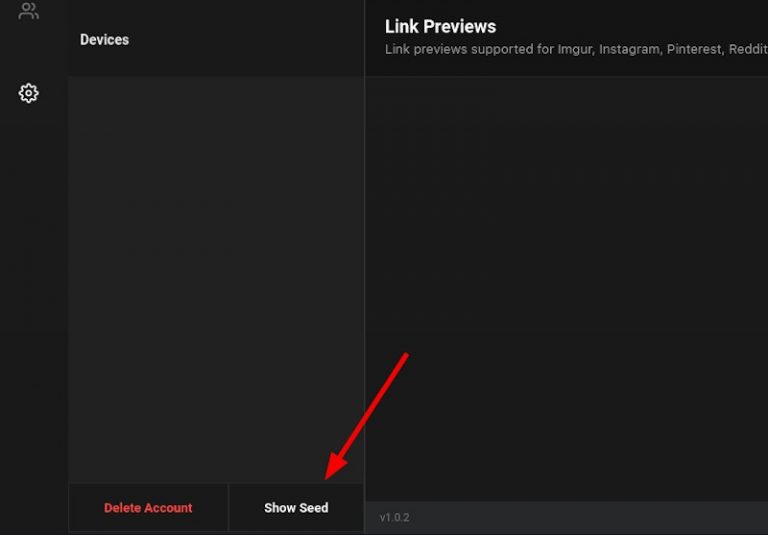Open the Link Previews settings heading

click(440, 27)
